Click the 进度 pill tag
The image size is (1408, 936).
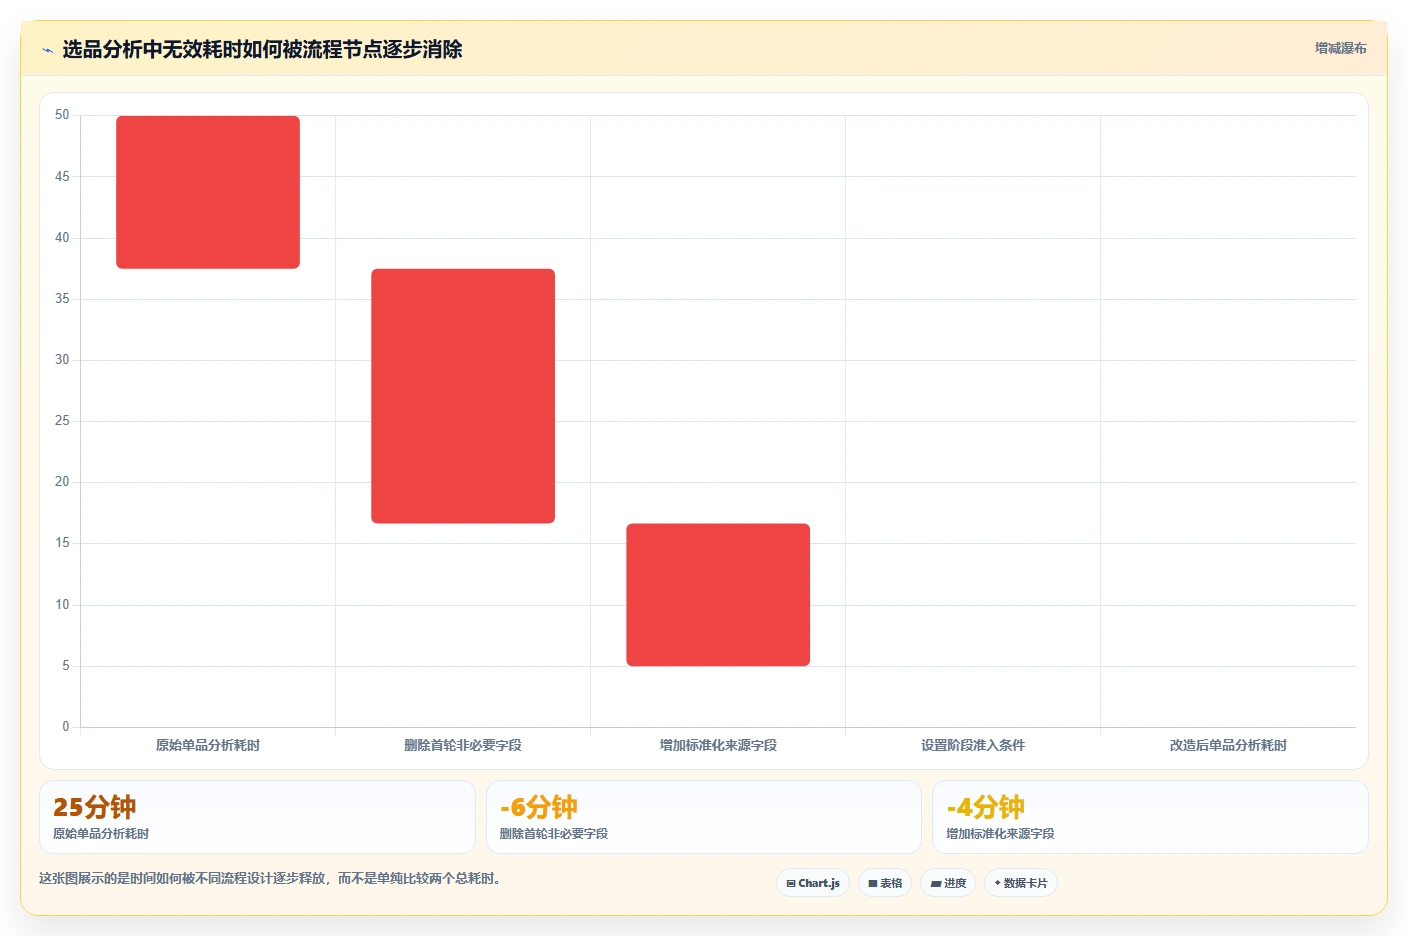[948, 883]
